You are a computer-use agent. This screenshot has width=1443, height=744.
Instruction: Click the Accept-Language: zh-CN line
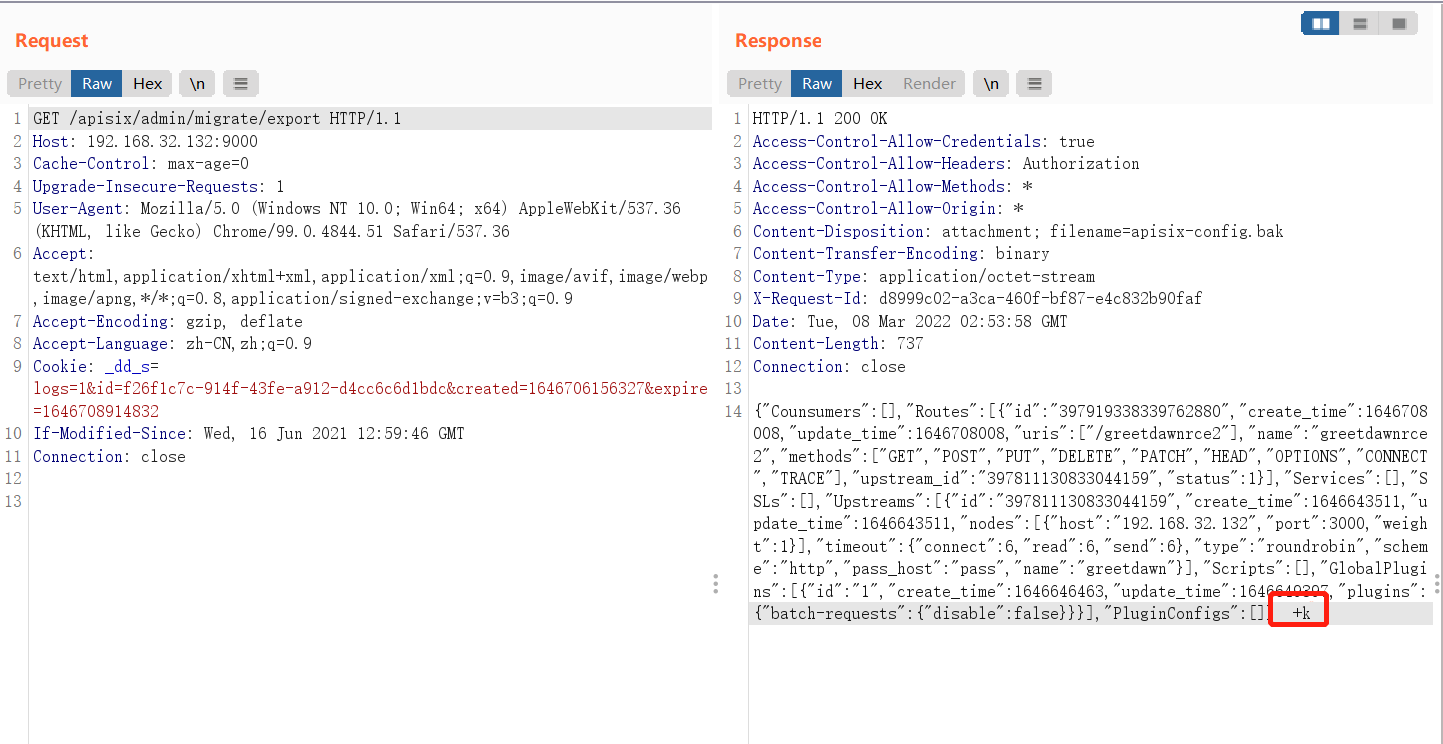172,344
